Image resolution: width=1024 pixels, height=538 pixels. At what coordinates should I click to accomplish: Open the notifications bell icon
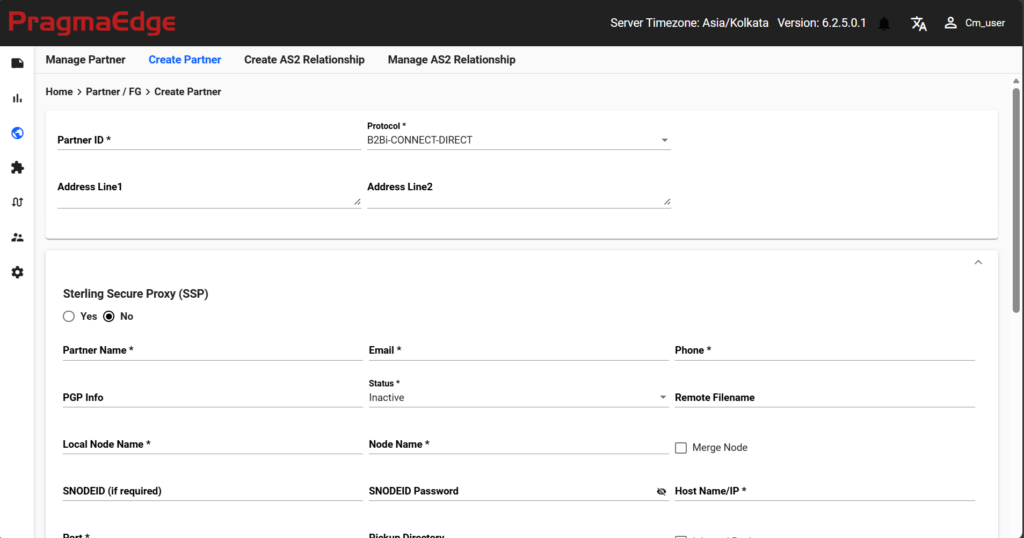(884, 24)
